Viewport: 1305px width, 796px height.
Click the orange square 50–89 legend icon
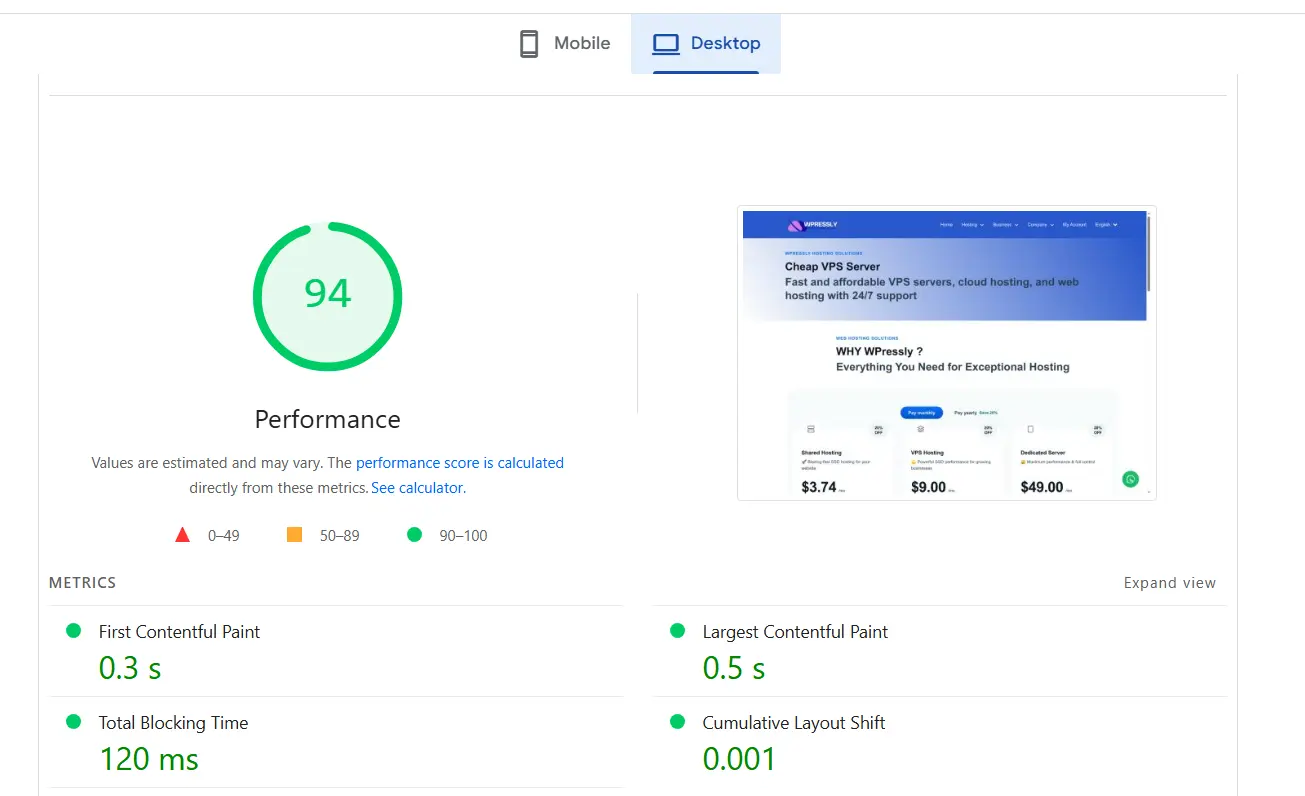294,534
